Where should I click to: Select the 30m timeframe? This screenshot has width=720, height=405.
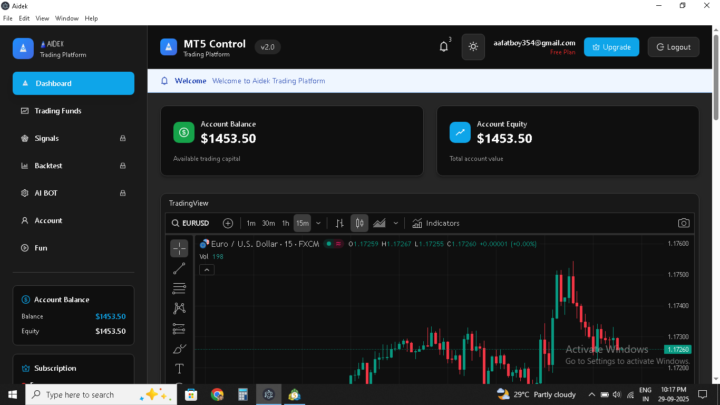[x=268, y=223]
